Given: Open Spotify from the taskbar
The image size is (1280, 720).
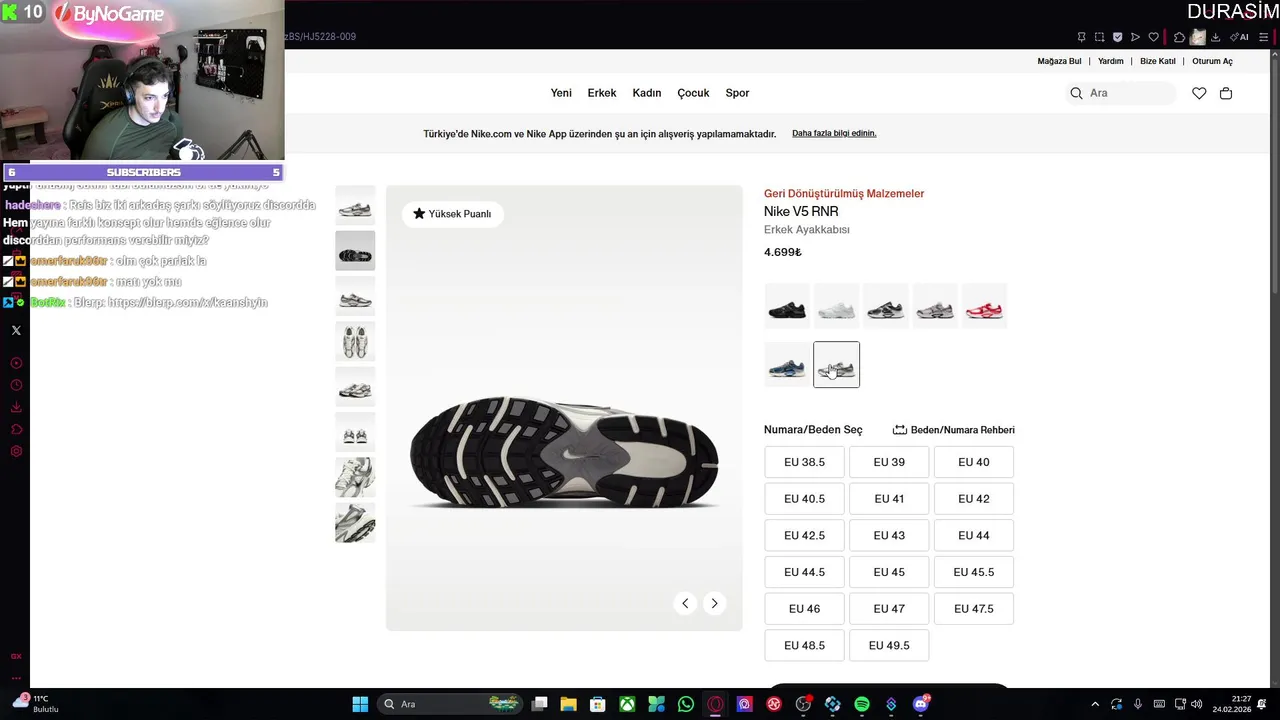Looking at the screenshot, I should [862, 704].
